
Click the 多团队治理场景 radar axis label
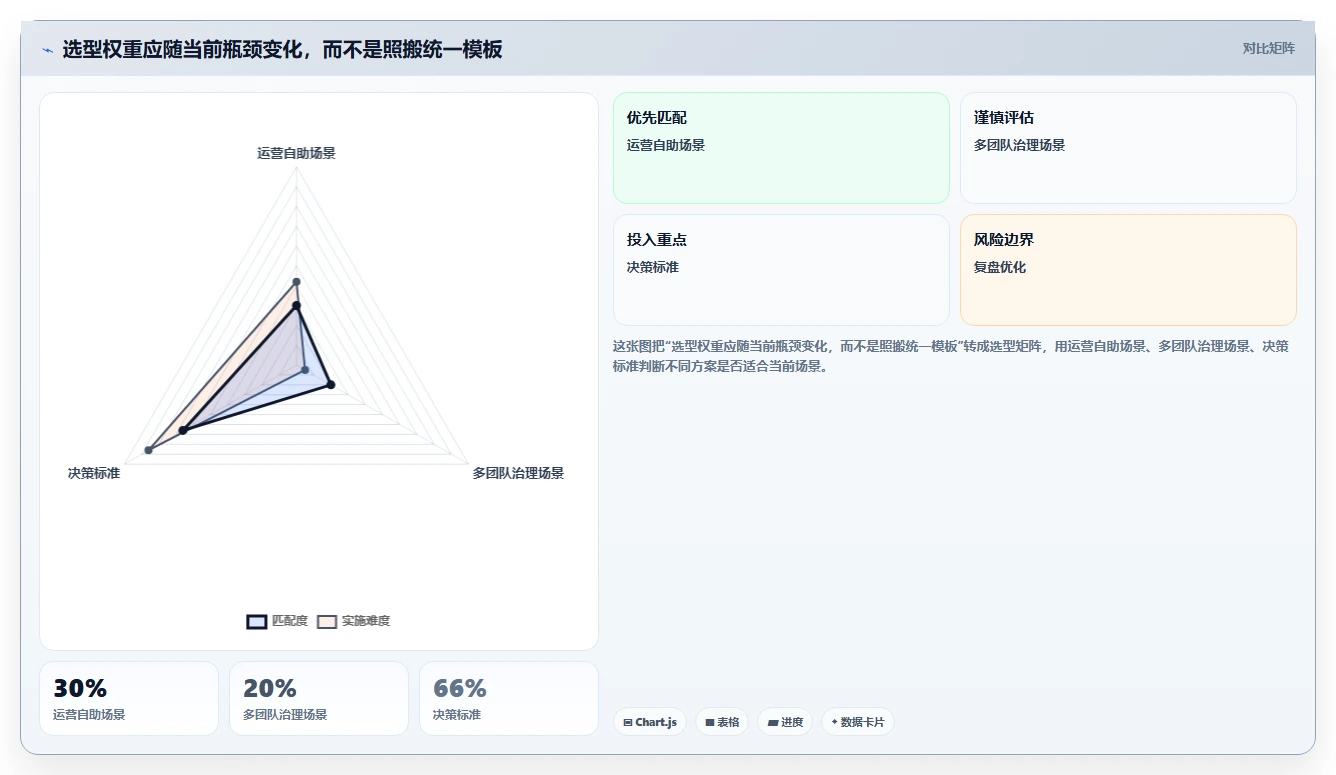coord(518,473)
